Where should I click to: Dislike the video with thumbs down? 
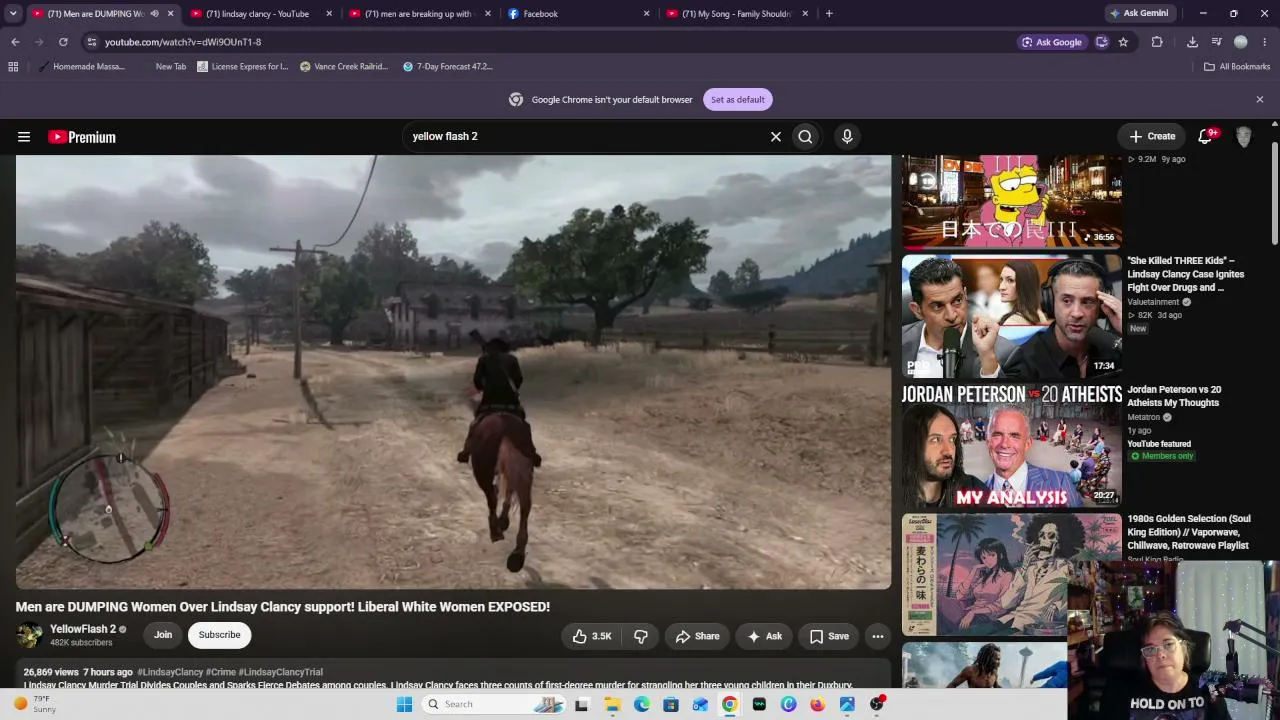[x=641, y=636]
